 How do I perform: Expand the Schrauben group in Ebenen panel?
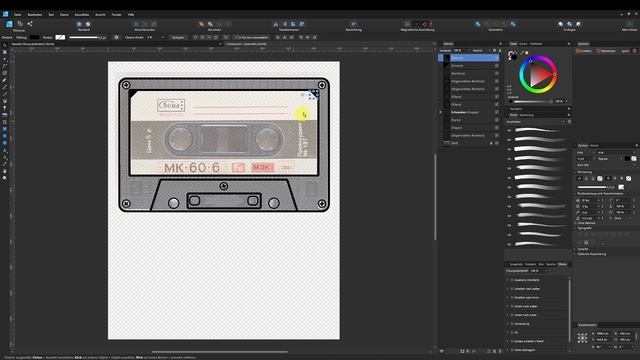click(440, 112)
